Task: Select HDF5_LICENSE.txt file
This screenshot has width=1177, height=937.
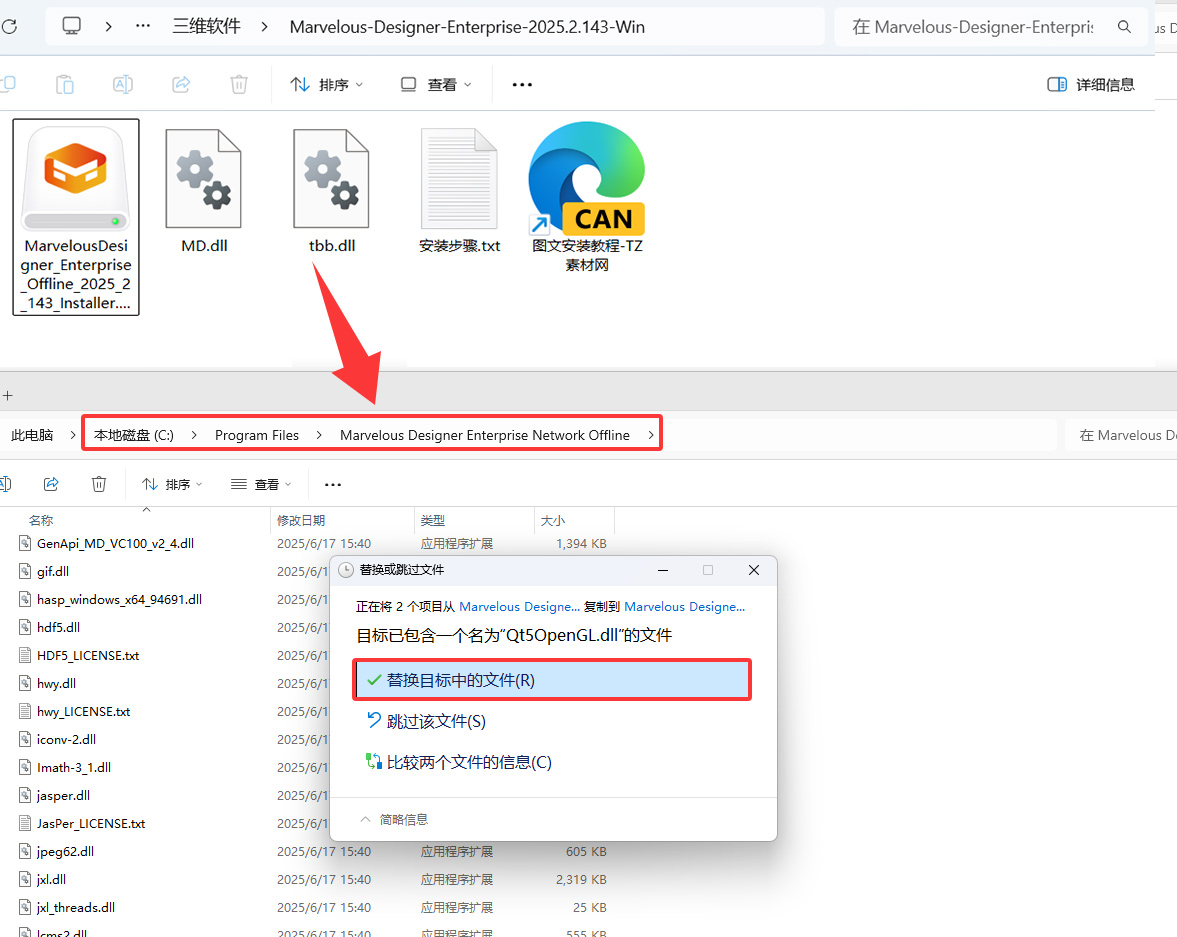Action: 88,655
